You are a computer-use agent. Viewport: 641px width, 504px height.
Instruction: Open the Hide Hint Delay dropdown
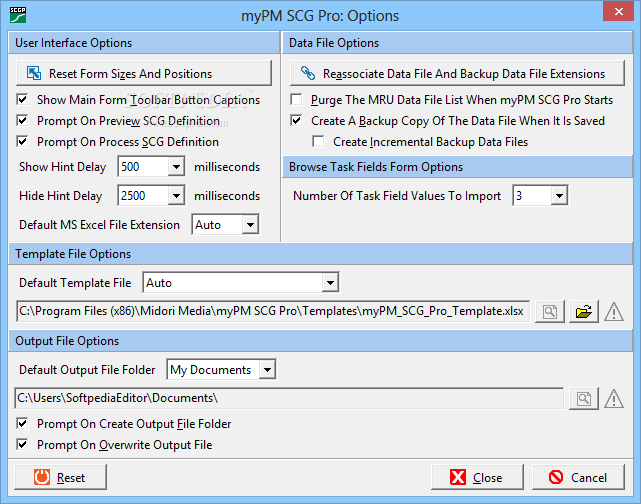pyautogui.click(x=176, y=195)
